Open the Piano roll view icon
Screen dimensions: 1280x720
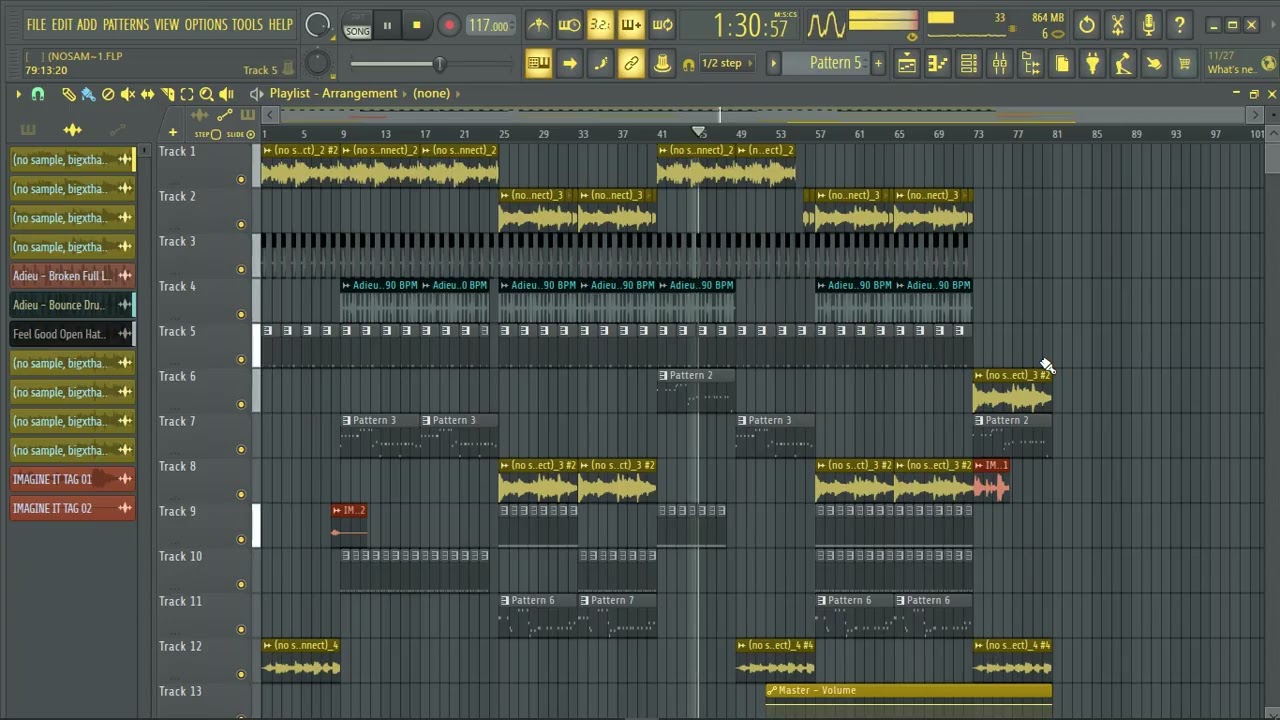coord(938,64)
